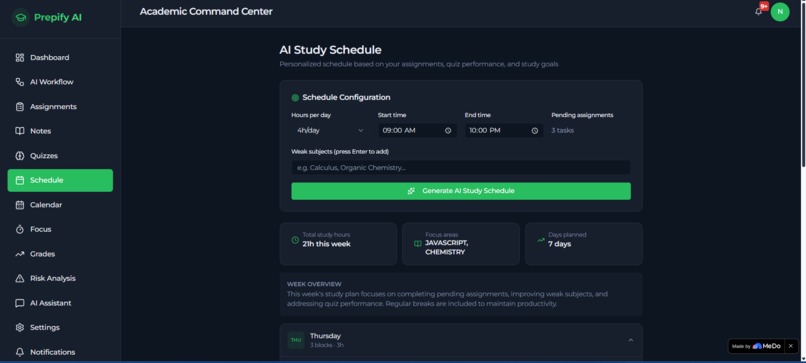Click the Prepify AI graduation cap logo
The width and height of the screenshot is (806, 363).
point(21,17)
